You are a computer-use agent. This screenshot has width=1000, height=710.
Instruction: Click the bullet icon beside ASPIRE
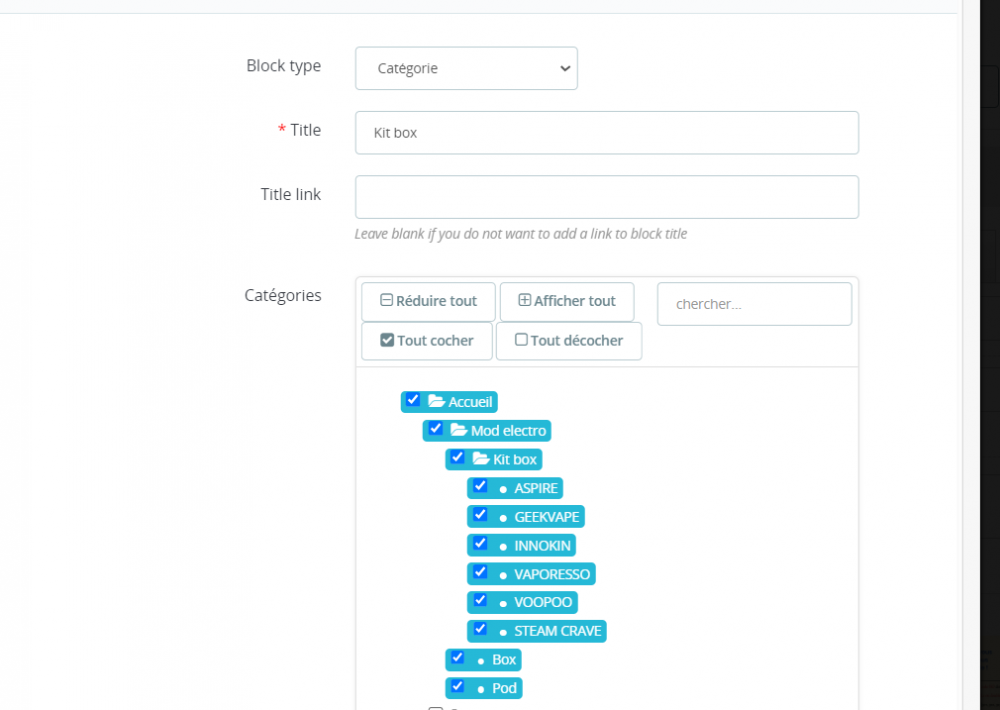[503, 489]
